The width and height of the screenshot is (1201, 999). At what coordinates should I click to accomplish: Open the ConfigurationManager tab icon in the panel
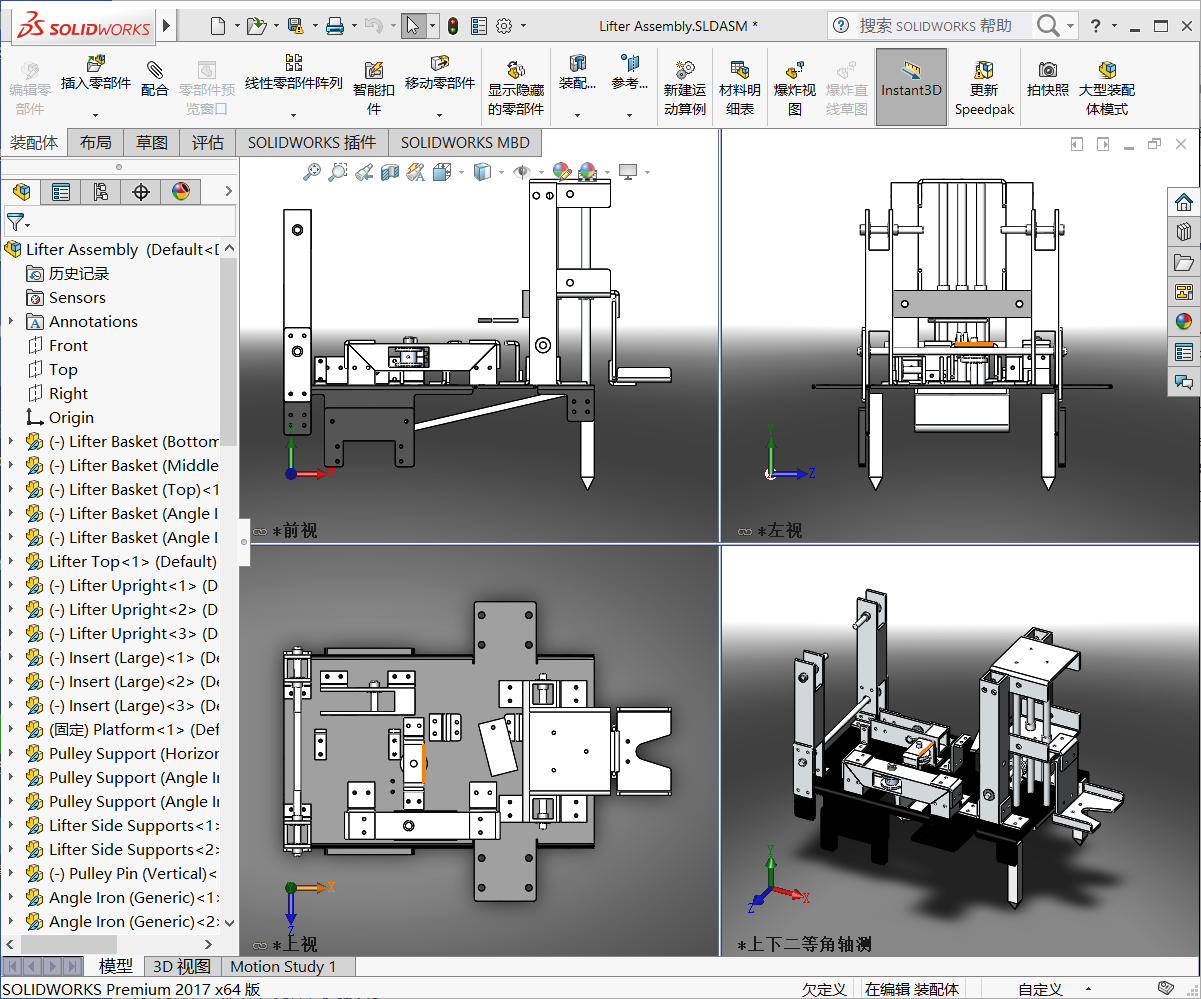pos(101,192)
